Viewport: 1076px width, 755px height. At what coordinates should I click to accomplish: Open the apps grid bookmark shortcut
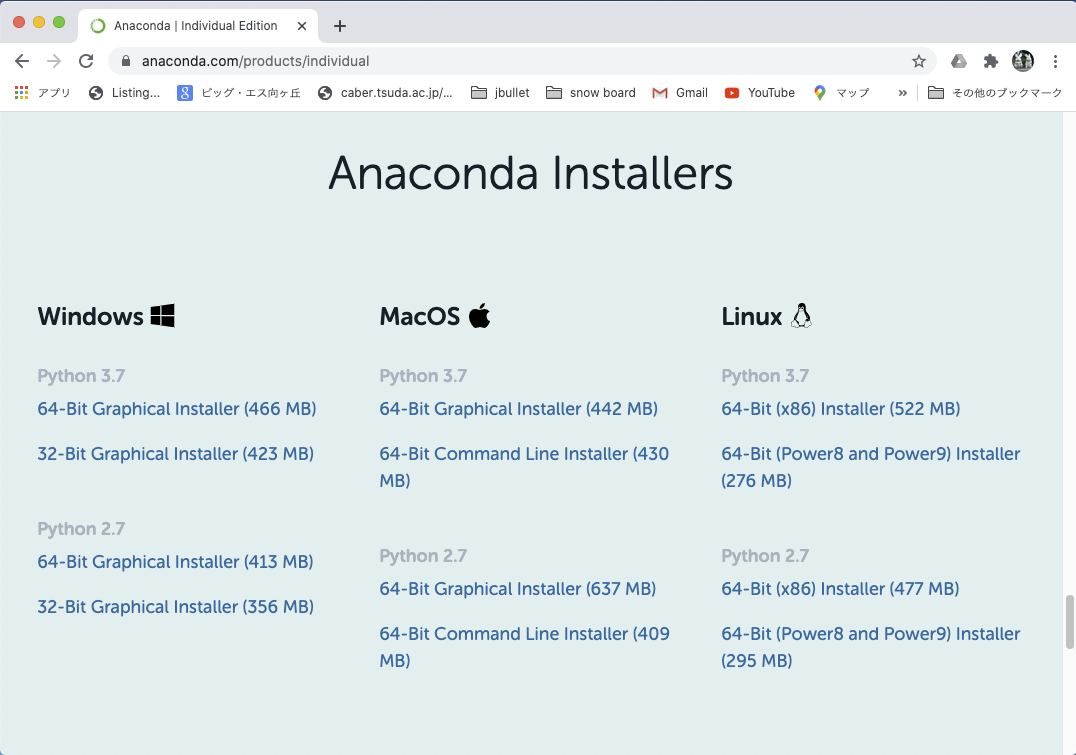pyautogui.click(x=22, y=93)
